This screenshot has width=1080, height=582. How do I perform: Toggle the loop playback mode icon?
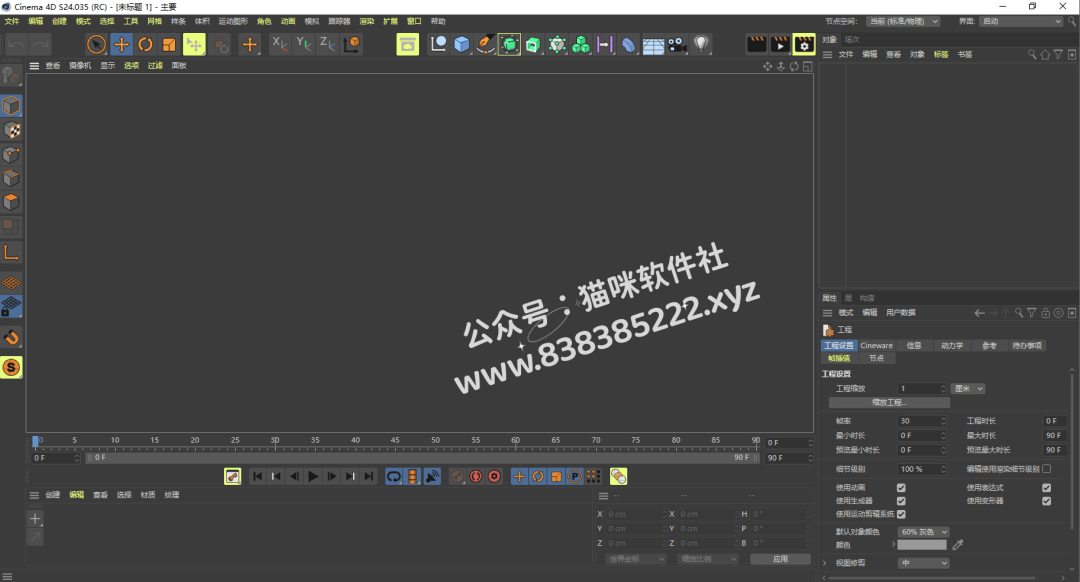[x=393, y=477]
